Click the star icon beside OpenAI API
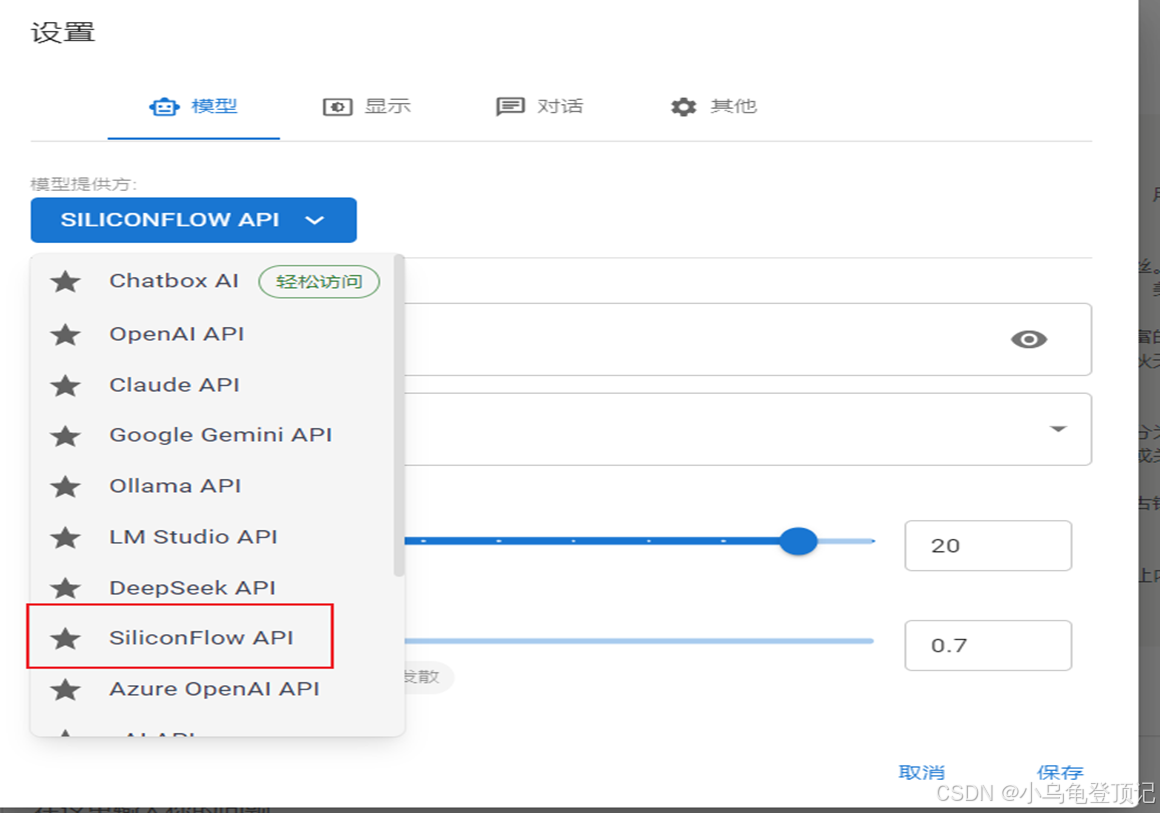 [x=65, y=334]
